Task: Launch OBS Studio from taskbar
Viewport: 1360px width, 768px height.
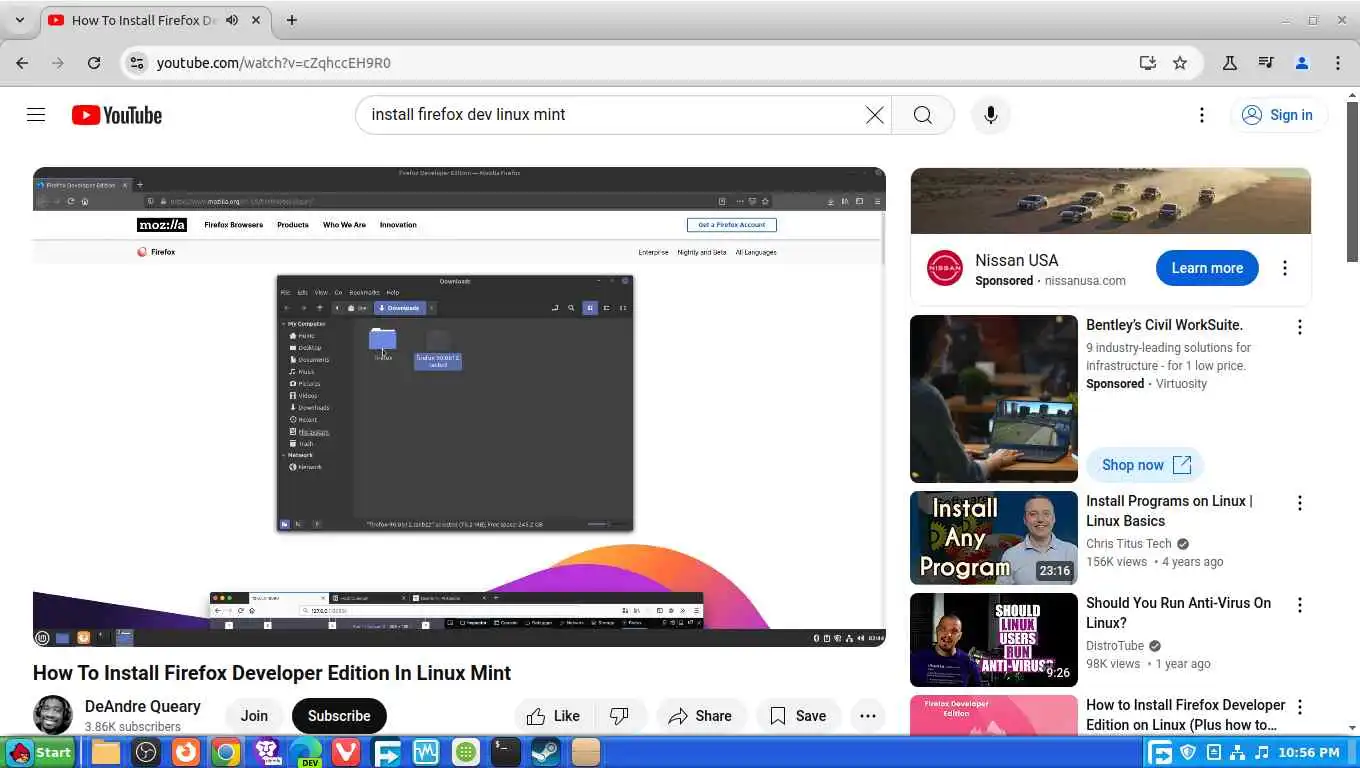Action: click(146, 752)
